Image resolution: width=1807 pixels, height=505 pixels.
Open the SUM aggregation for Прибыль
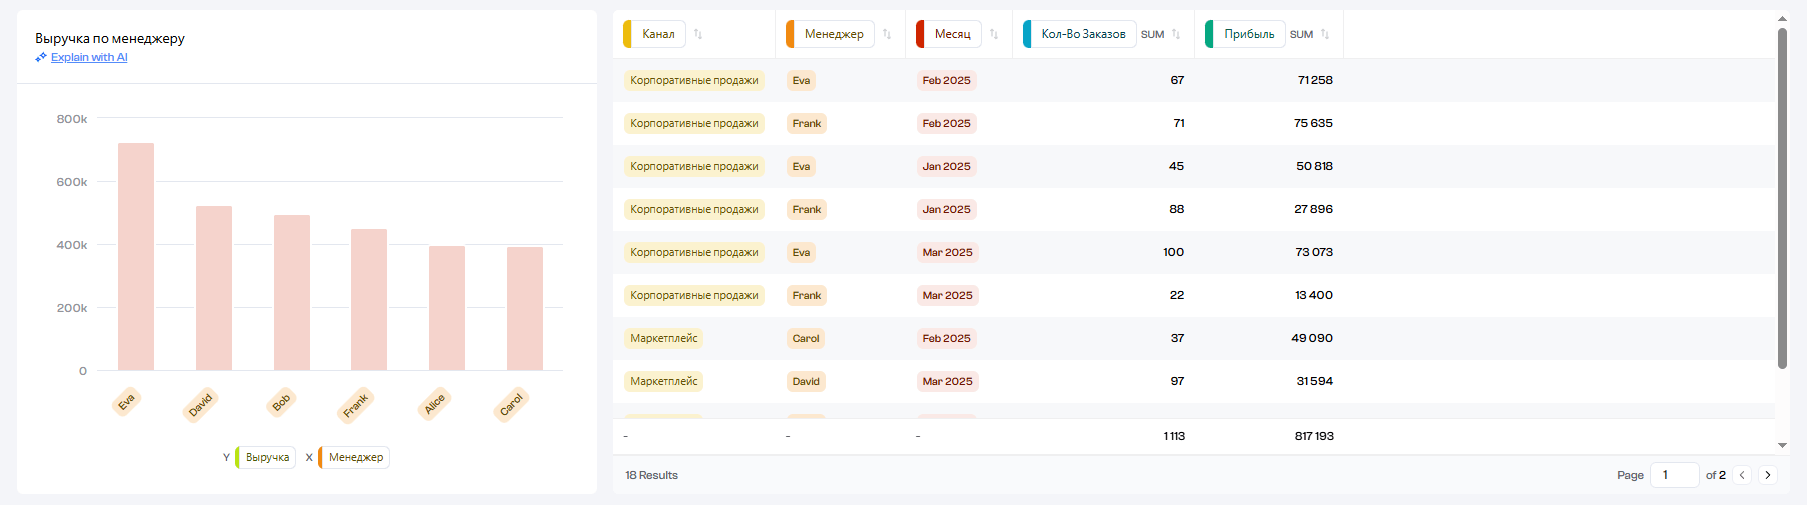1301,34
